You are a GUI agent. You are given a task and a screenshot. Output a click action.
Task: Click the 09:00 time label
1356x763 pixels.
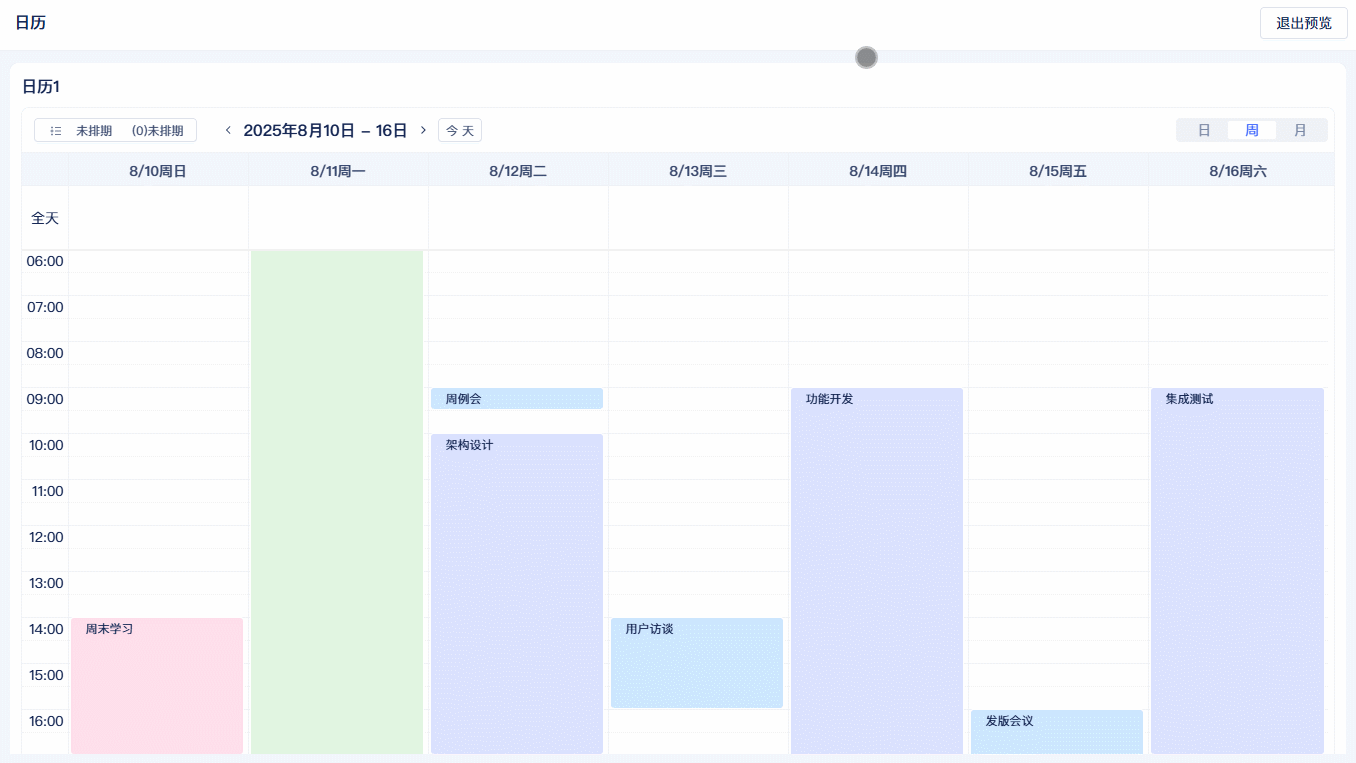45,399
